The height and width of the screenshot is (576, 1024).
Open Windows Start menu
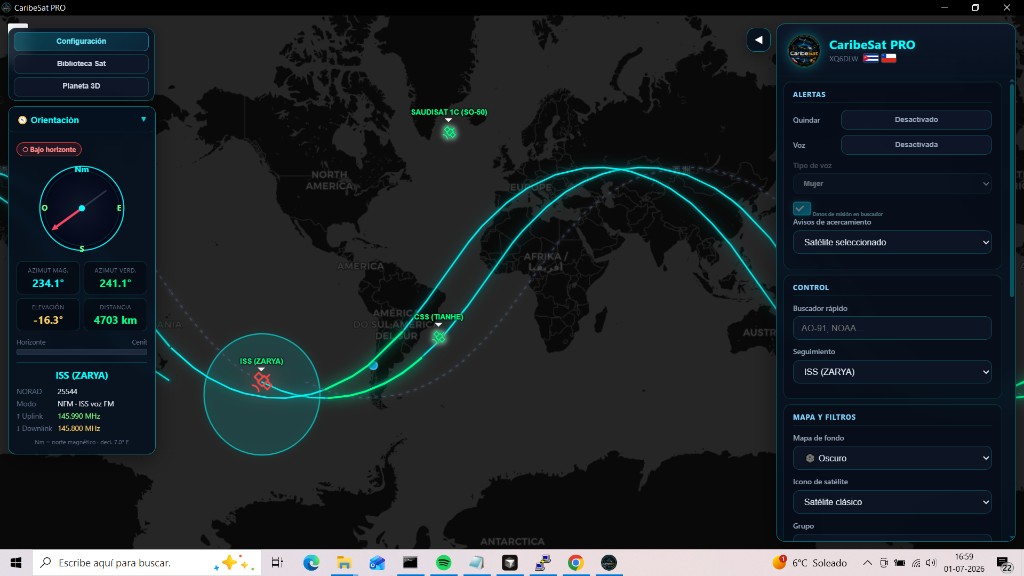click(x=16, y=563)
